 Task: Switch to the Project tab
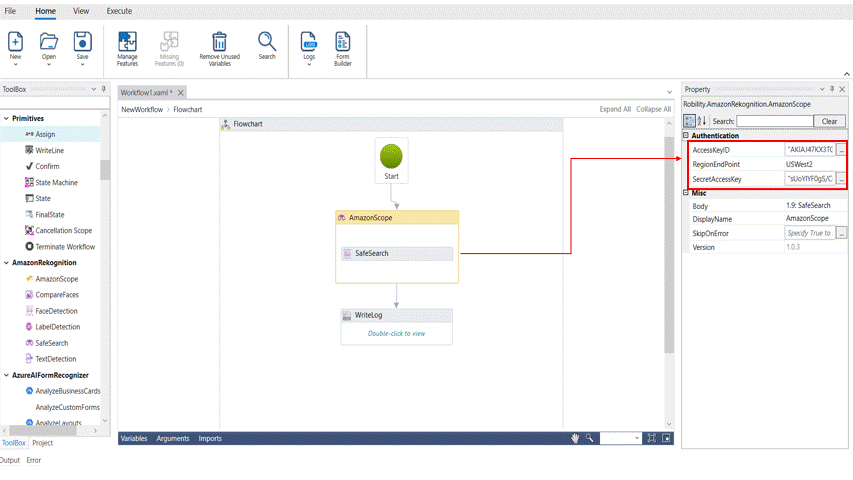pyautogui.click(x=42, y=443)
